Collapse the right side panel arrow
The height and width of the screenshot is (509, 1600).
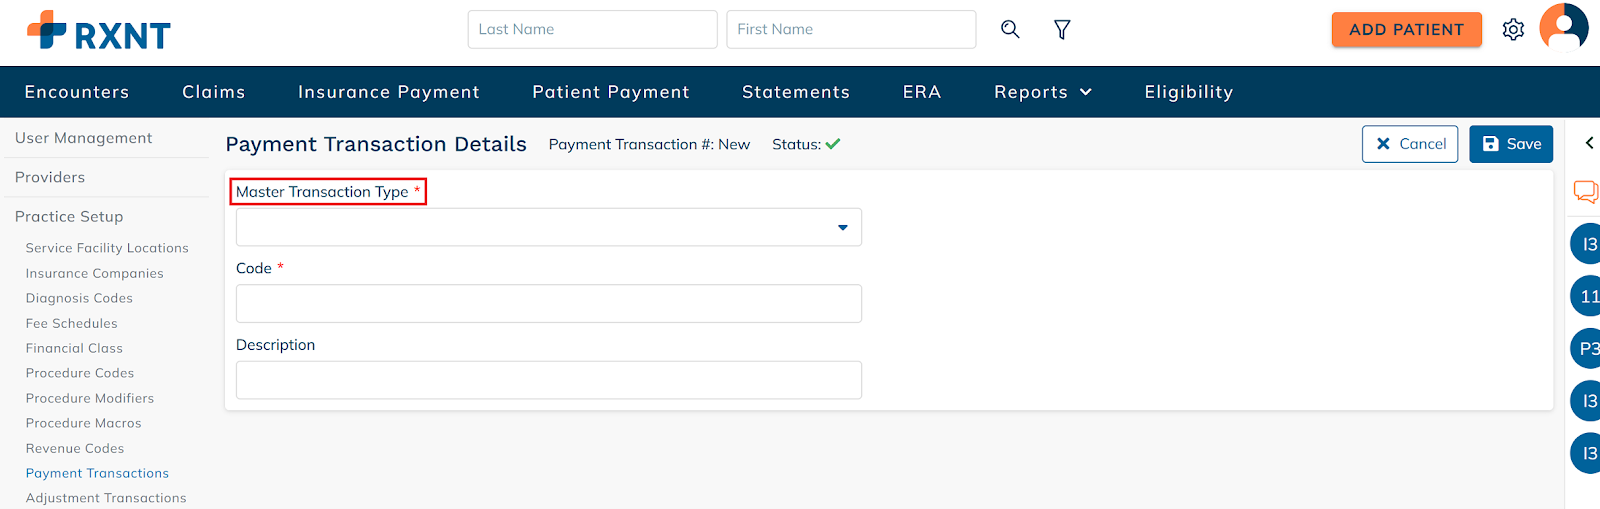tap(1589, 143)
